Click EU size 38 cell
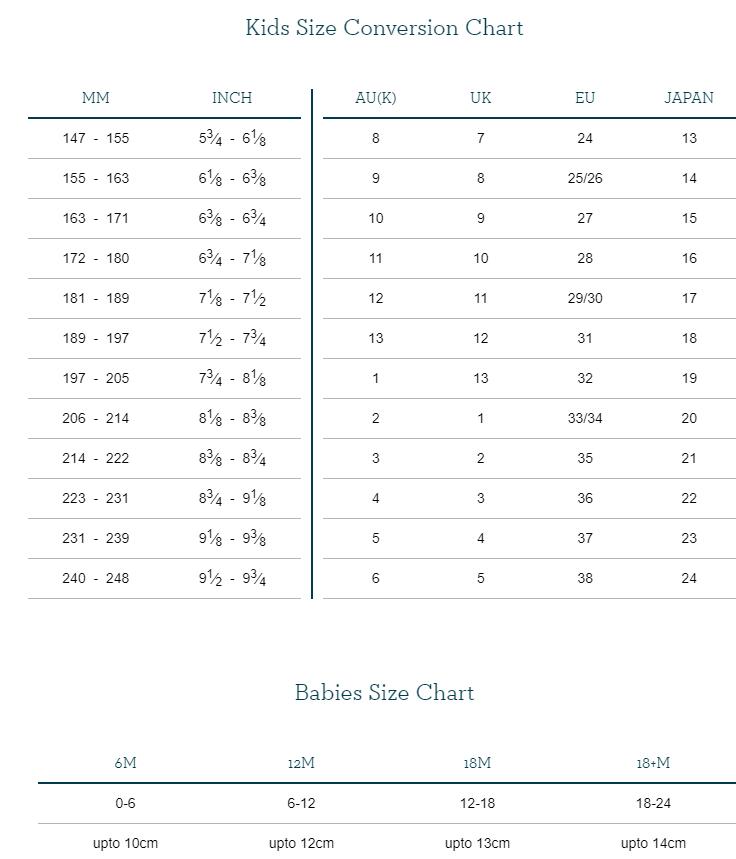Screen dimensions: 736x859 (x=585, y=578)
